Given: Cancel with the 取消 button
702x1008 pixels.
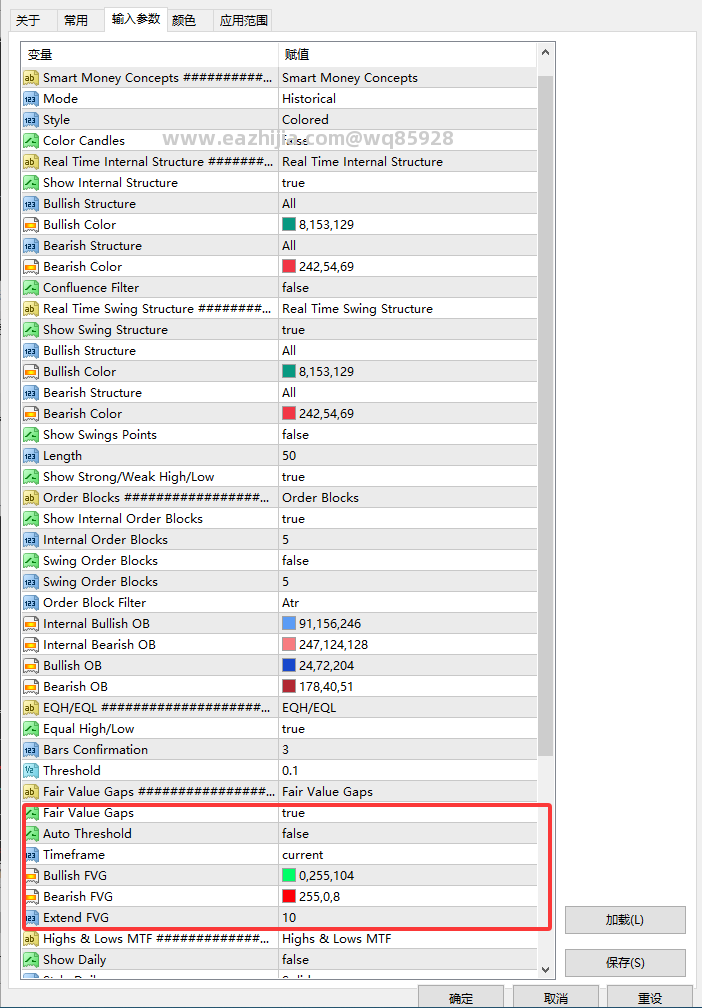Looking at the screenshot, I should pos(555,998).
